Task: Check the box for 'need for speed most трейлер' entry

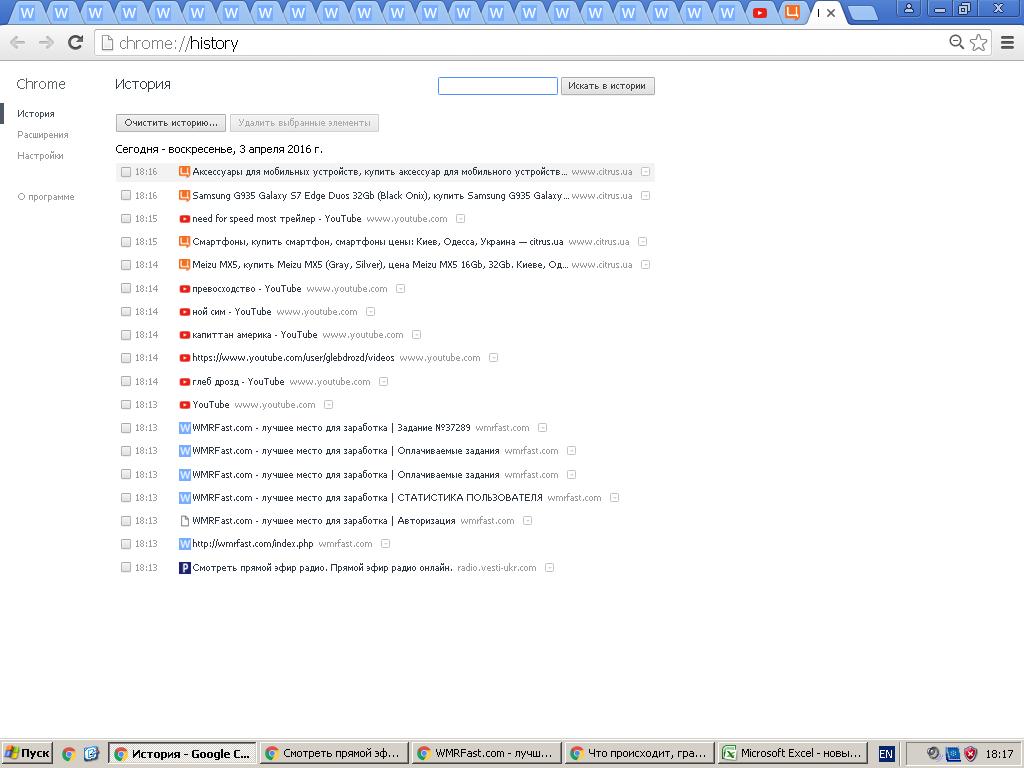Action: click(x=126, y=219)
